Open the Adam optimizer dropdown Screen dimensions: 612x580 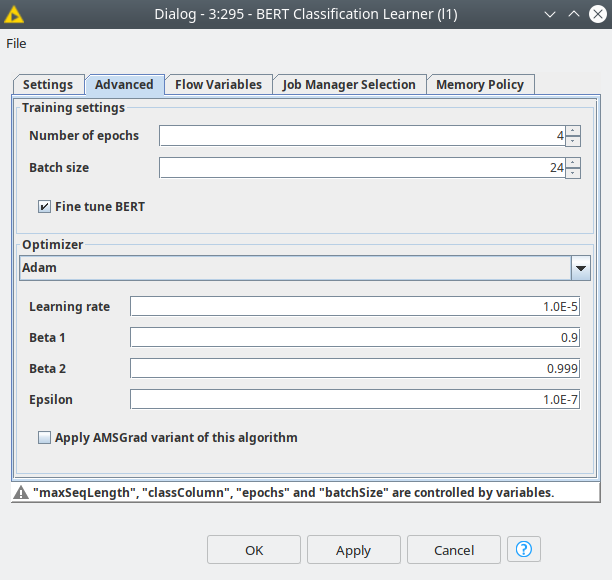[x=305, y=268]
